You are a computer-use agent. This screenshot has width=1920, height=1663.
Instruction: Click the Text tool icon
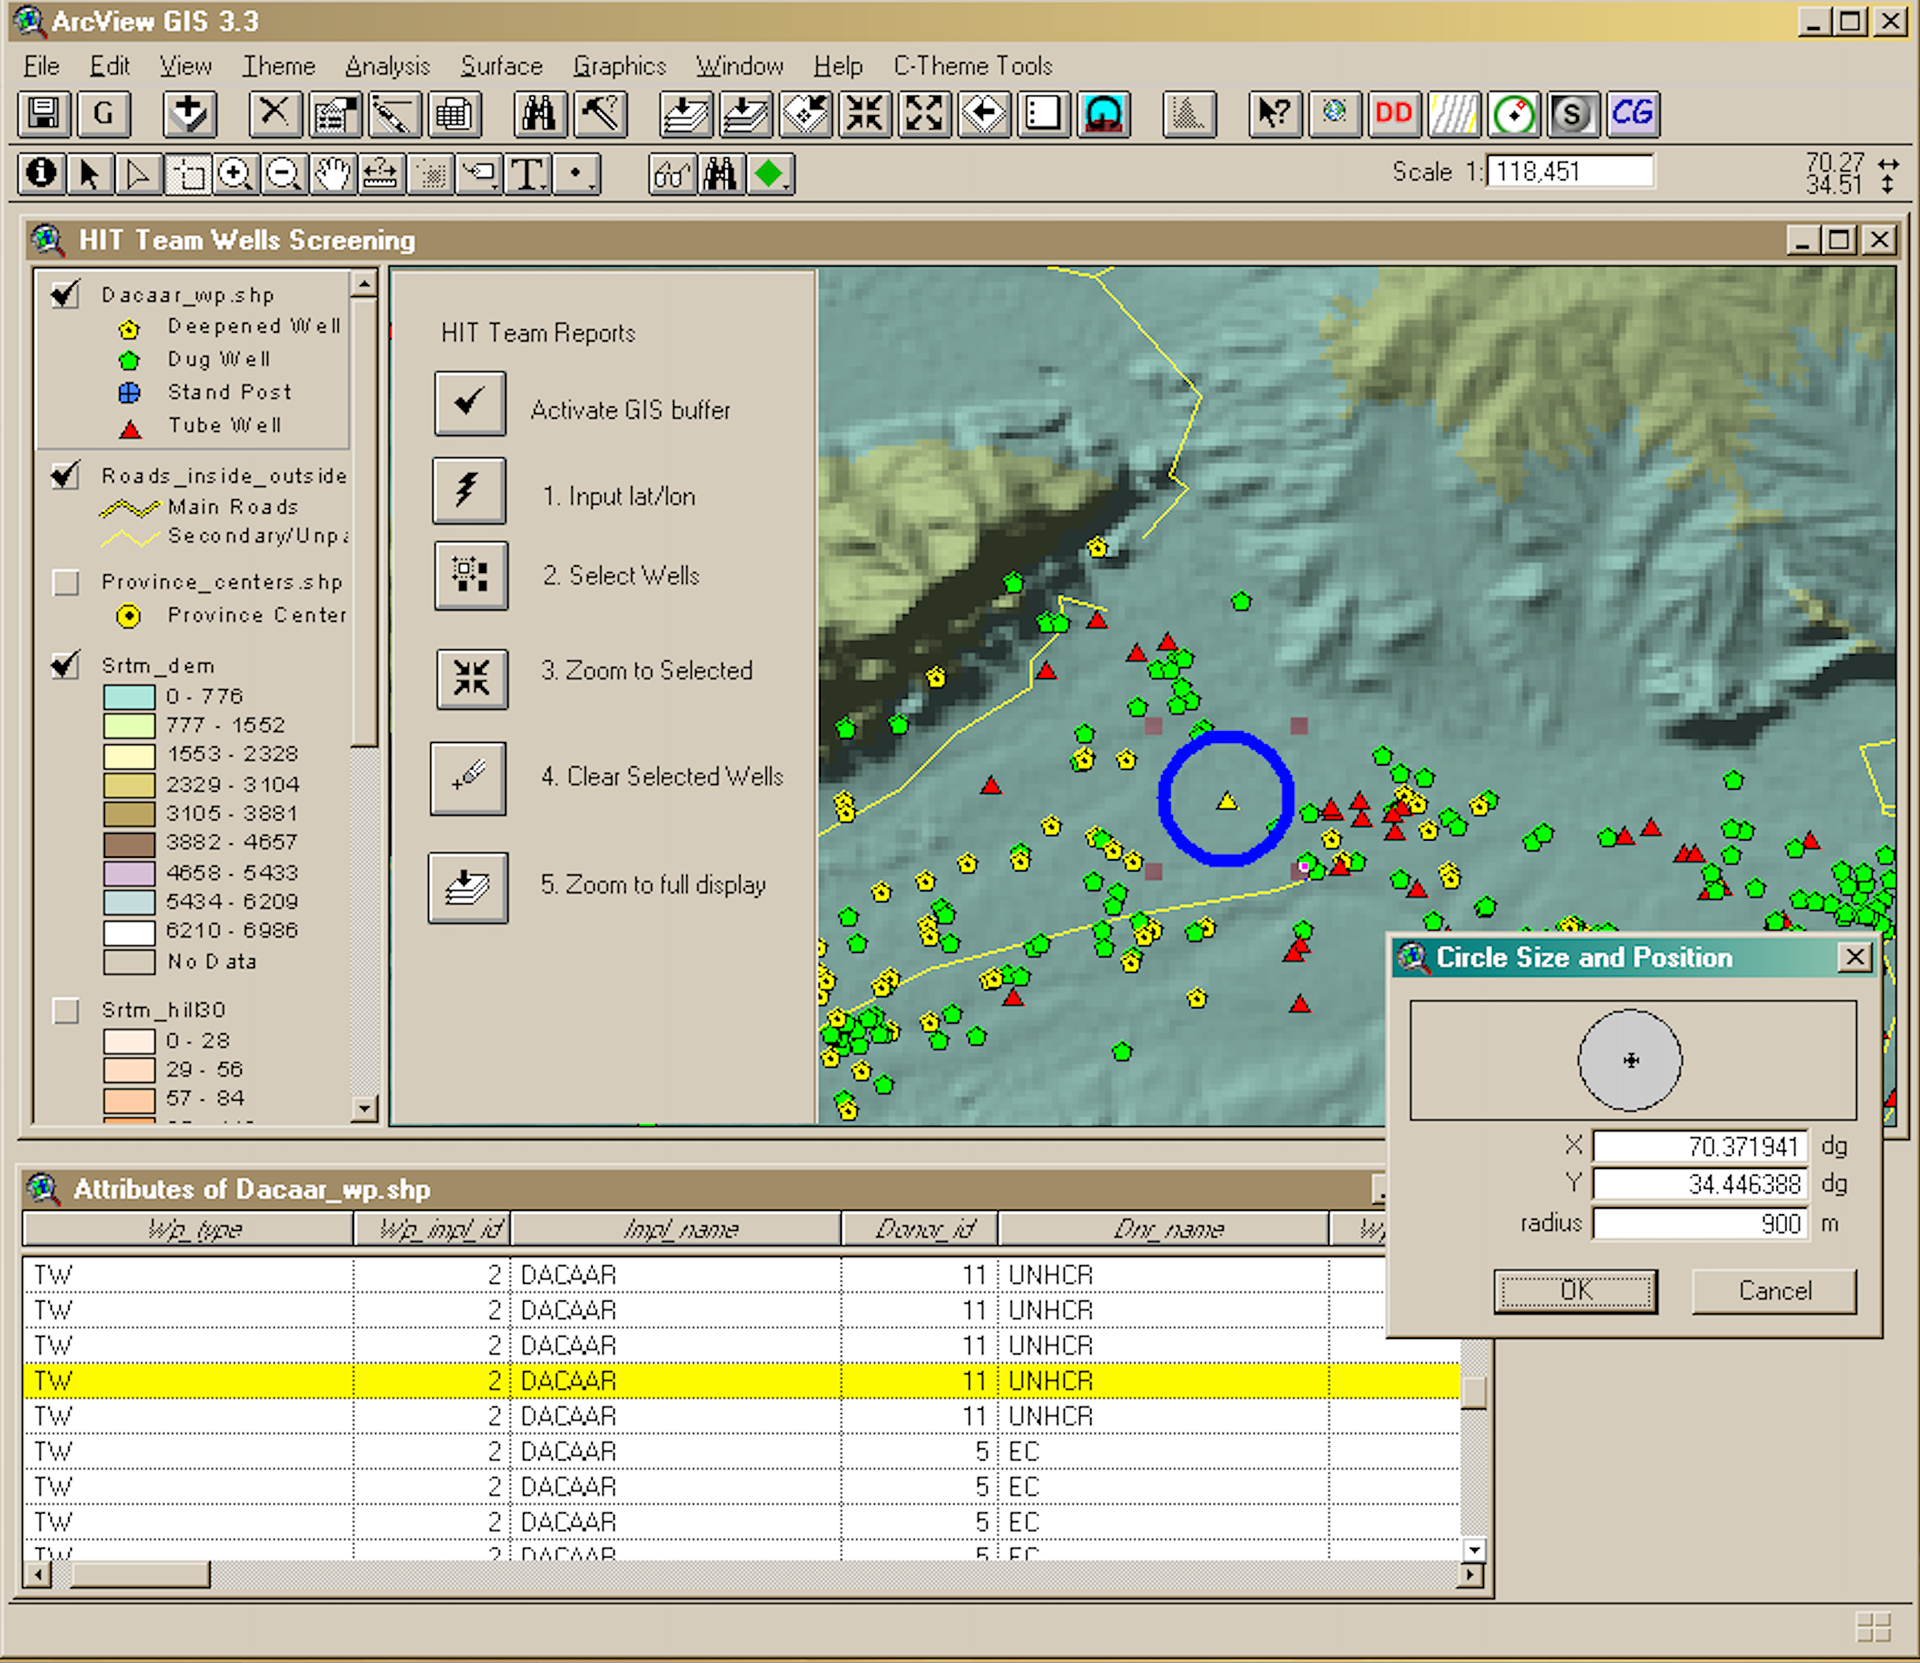[x=527, y=174]
